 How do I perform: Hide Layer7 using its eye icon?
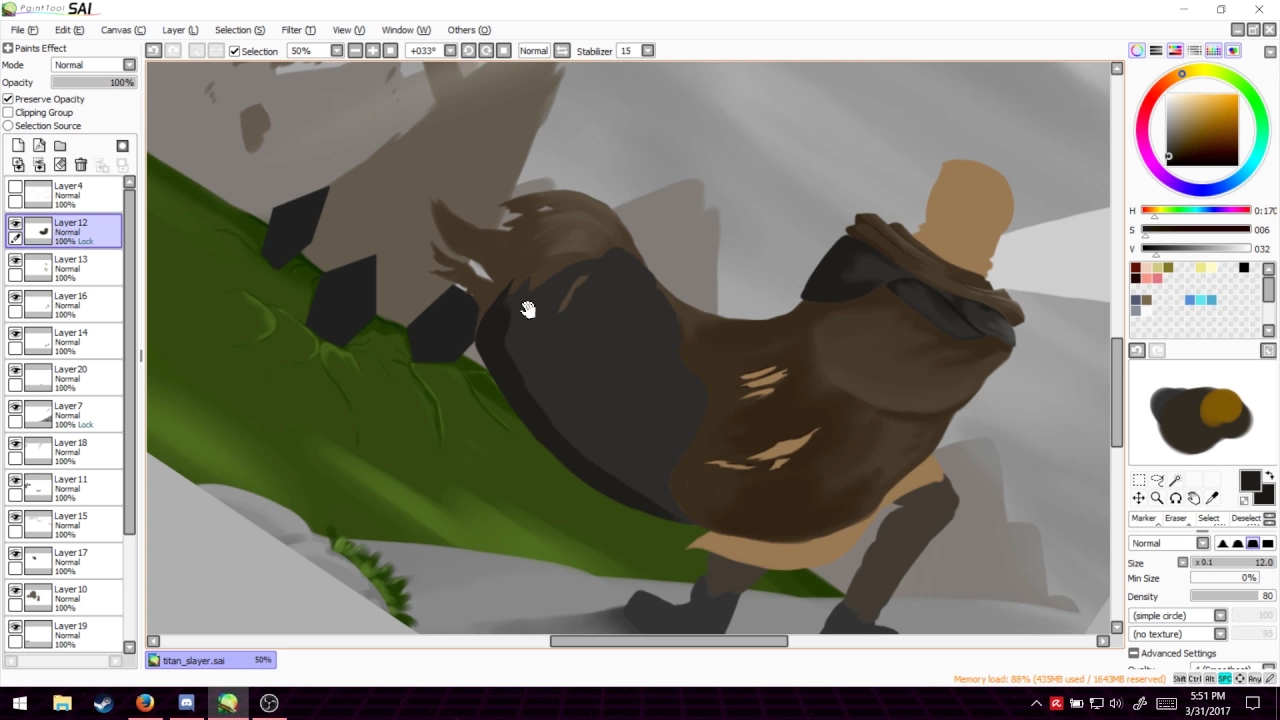pyautogui.click(x=15, y=407)
